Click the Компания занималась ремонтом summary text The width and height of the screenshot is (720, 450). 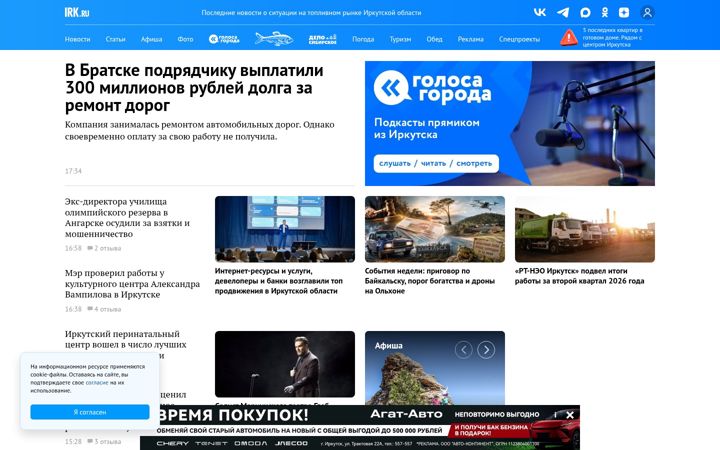tap(199, 130)
